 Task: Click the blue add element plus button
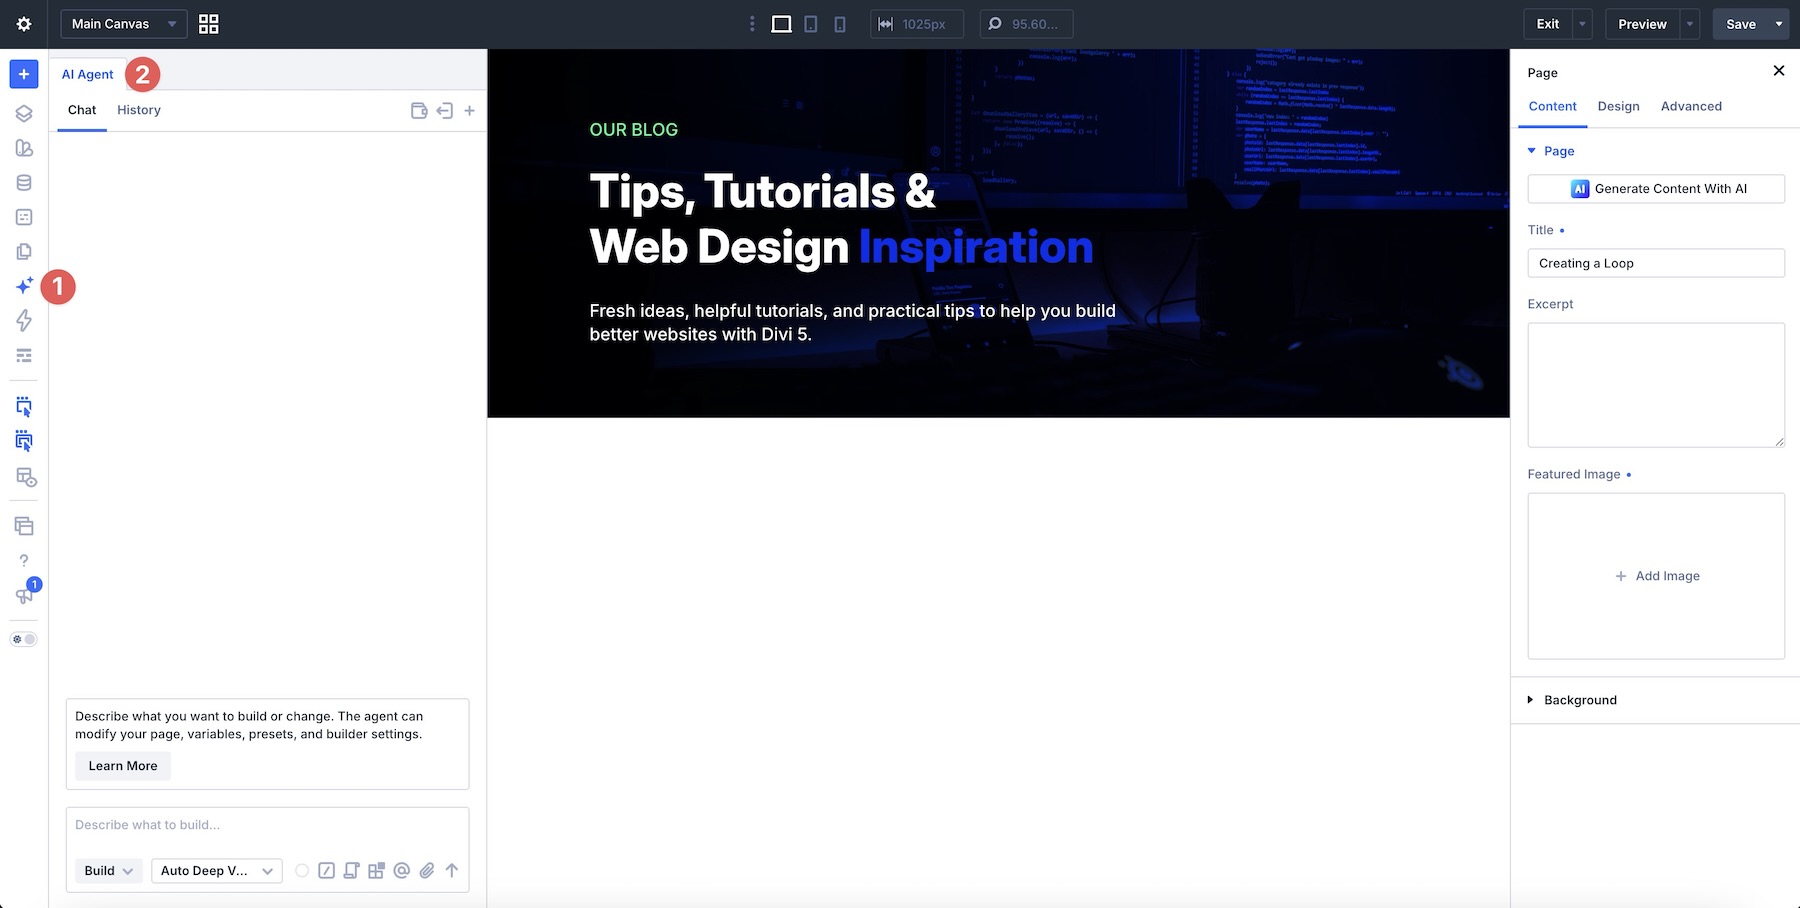[x=24, y=74]
